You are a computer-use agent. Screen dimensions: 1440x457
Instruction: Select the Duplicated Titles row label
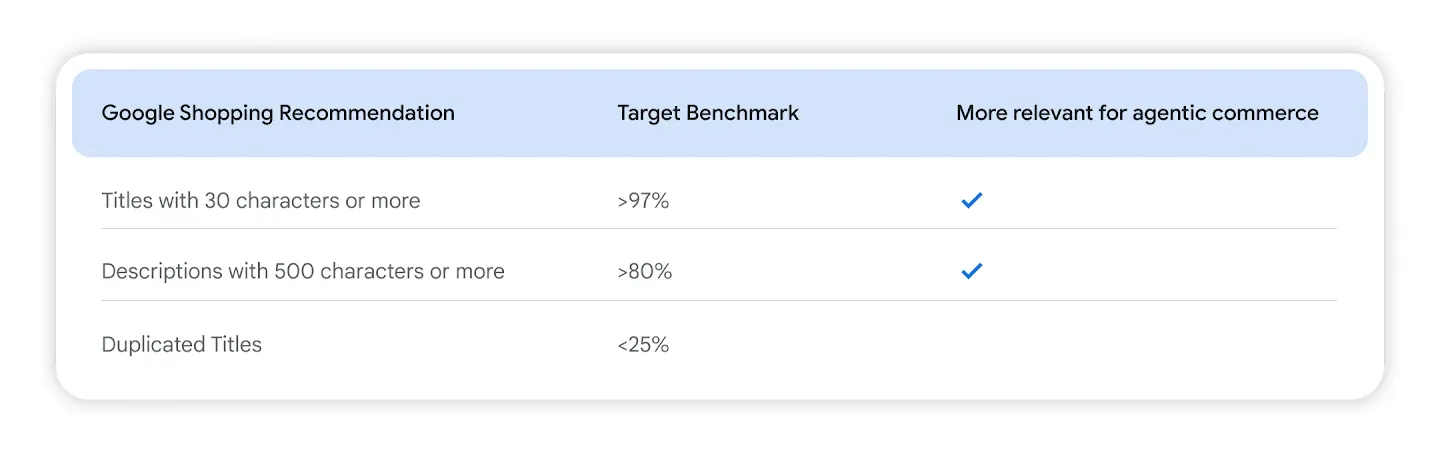point(182,345)
